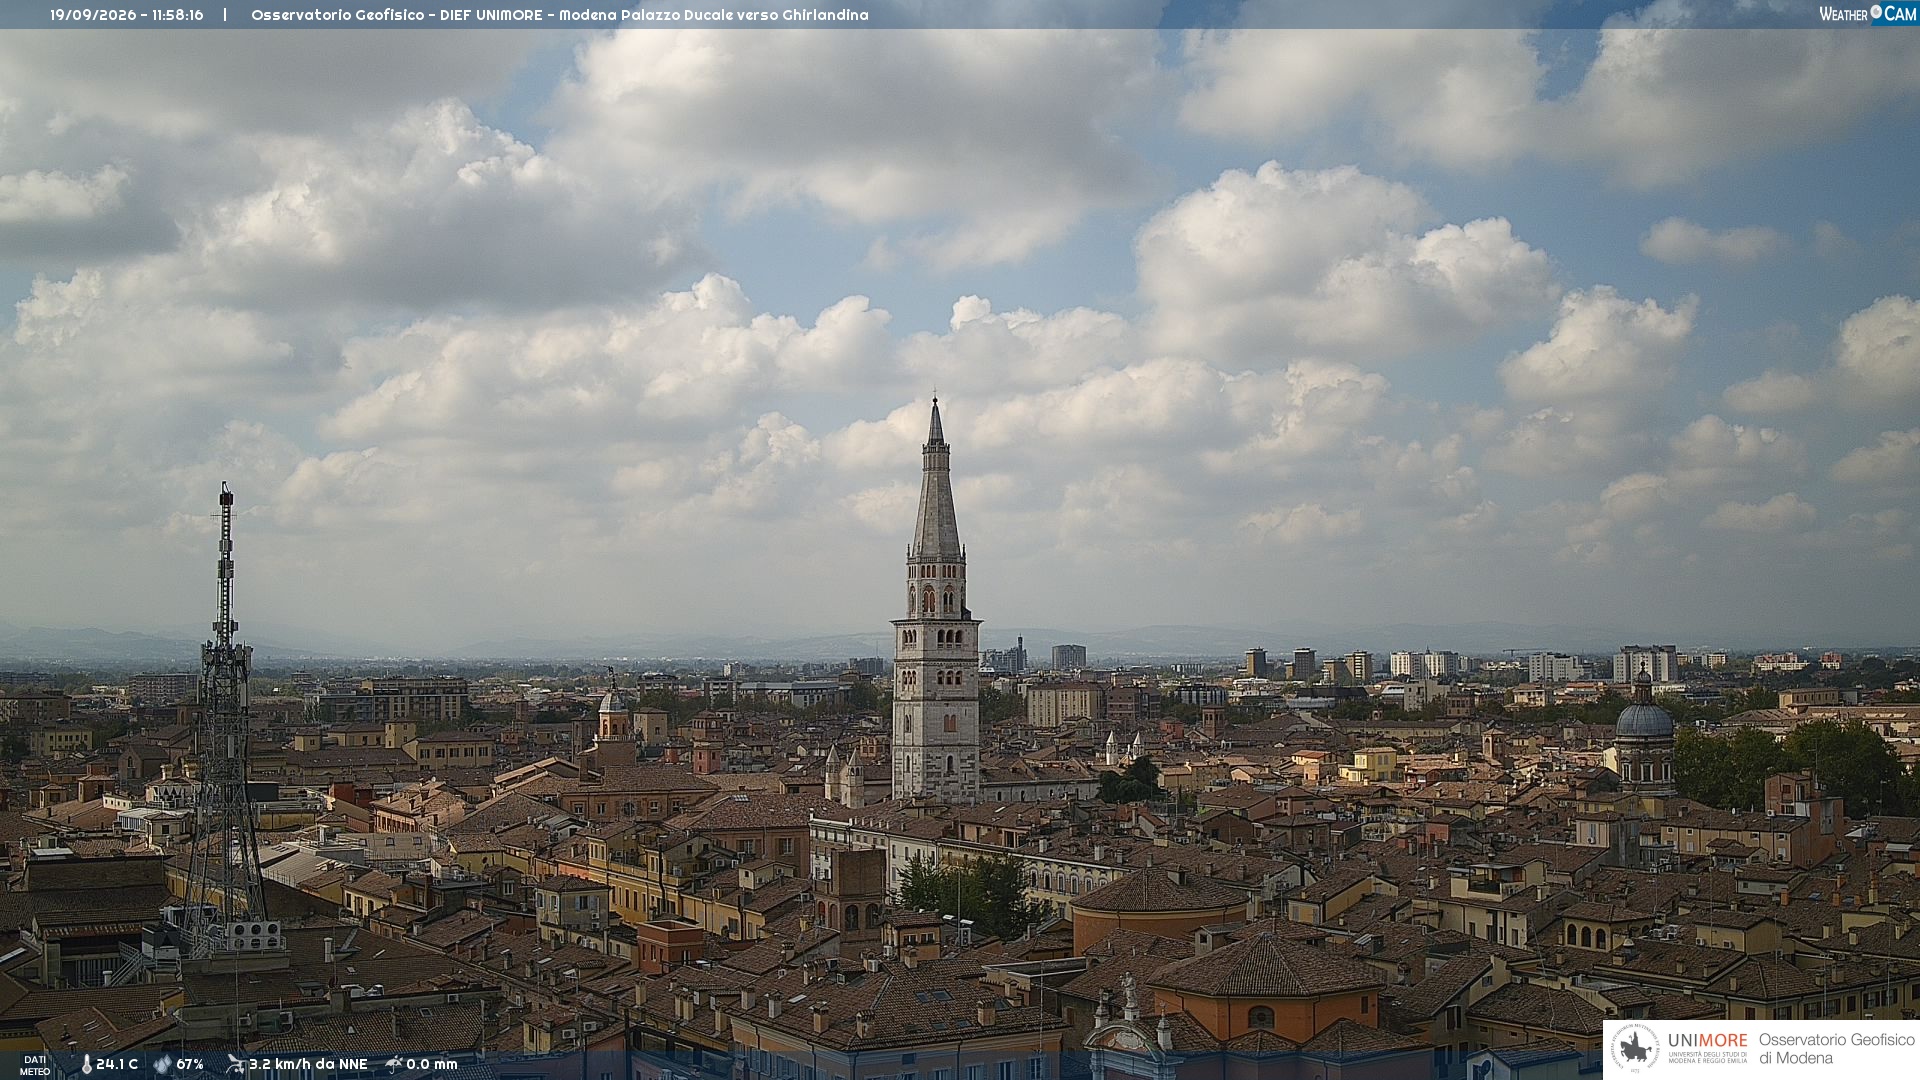Click the Ghirlandina tower spire

click(x=936, y=480)
